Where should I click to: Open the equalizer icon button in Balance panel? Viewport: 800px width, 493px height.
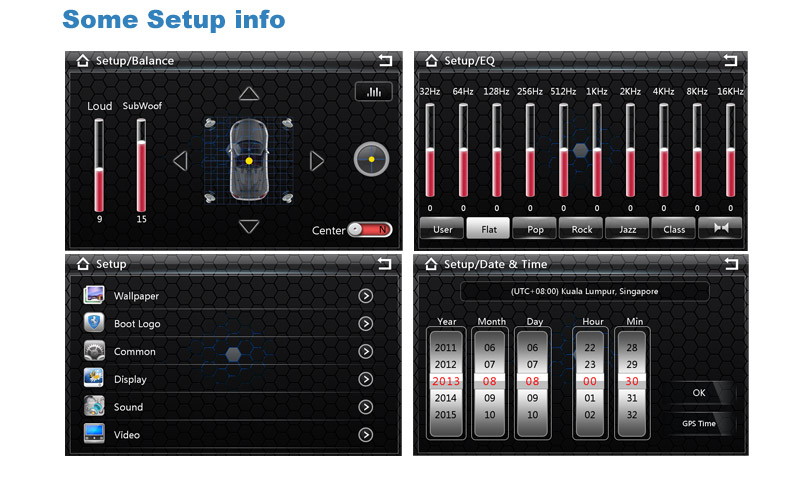[x=373, y=92]
